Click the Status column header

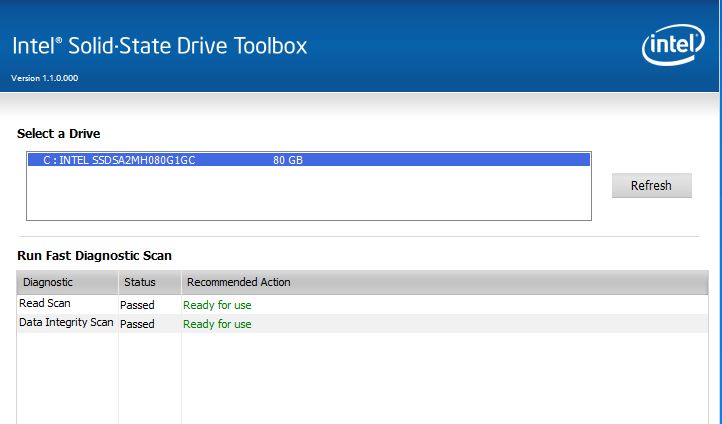[150, 282]
